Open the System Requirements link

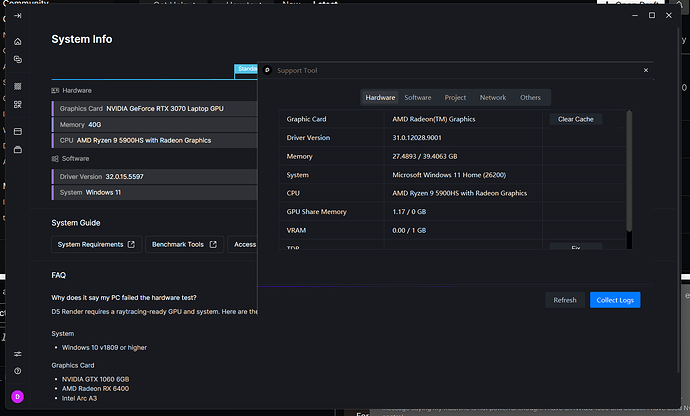point(96,244)
